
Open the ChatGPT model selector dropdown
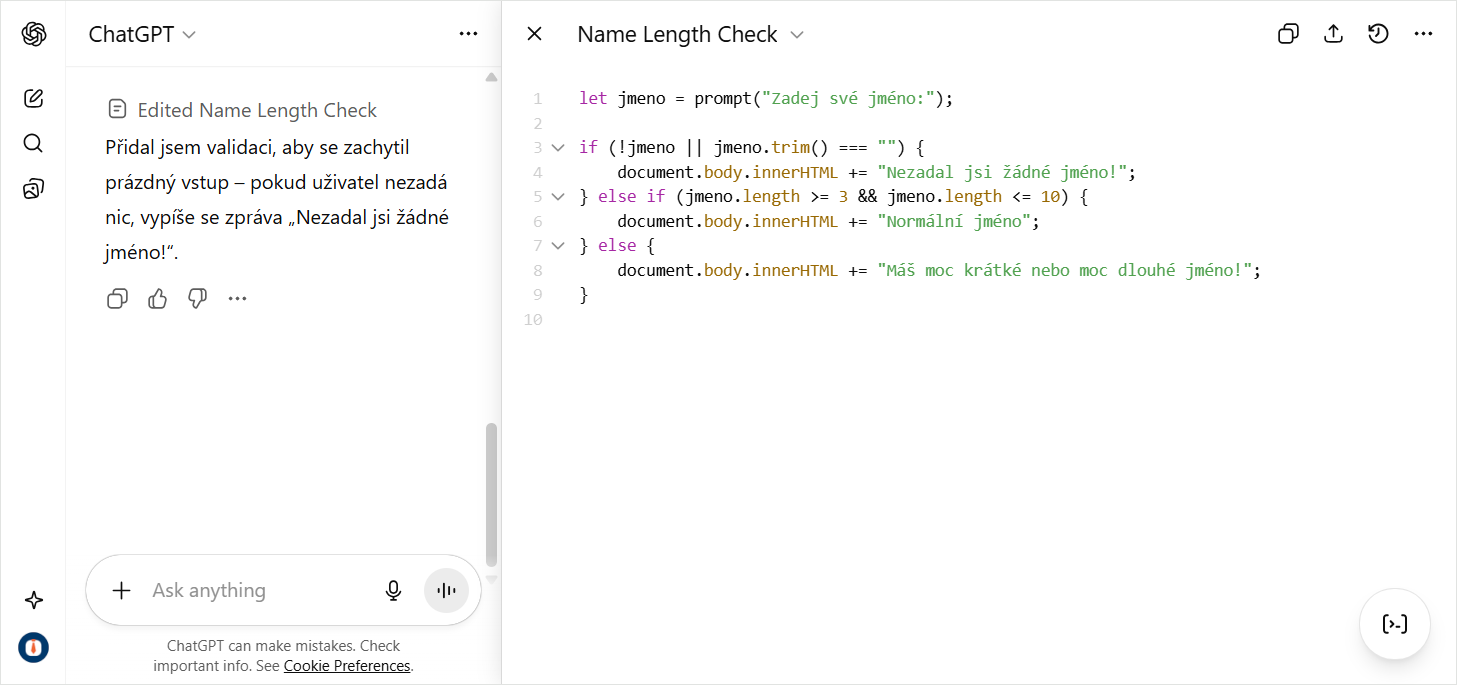pyautogui.click(x=141, y=33)
